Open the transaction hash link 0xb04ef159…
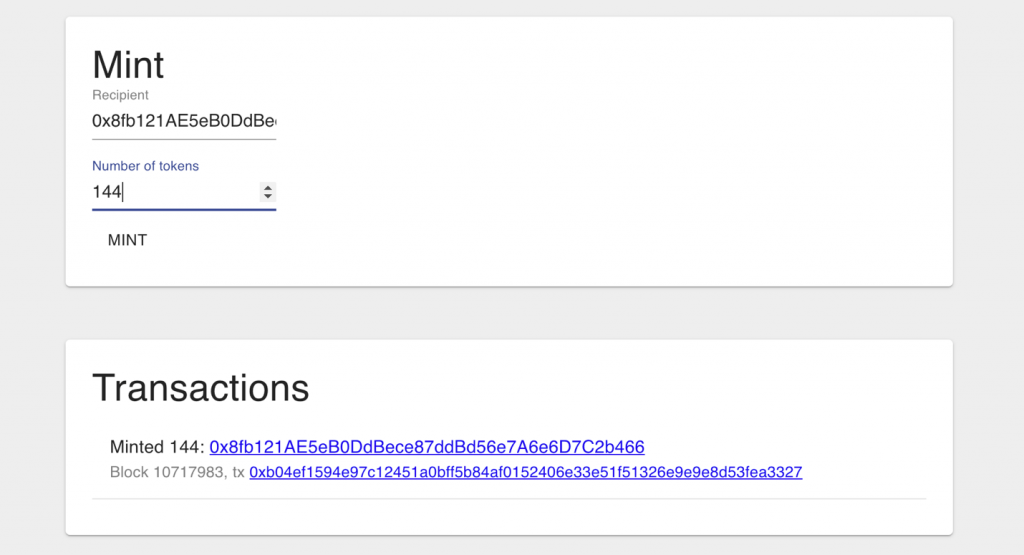Viewport: 1024px width, 555px height. (526, 472)
